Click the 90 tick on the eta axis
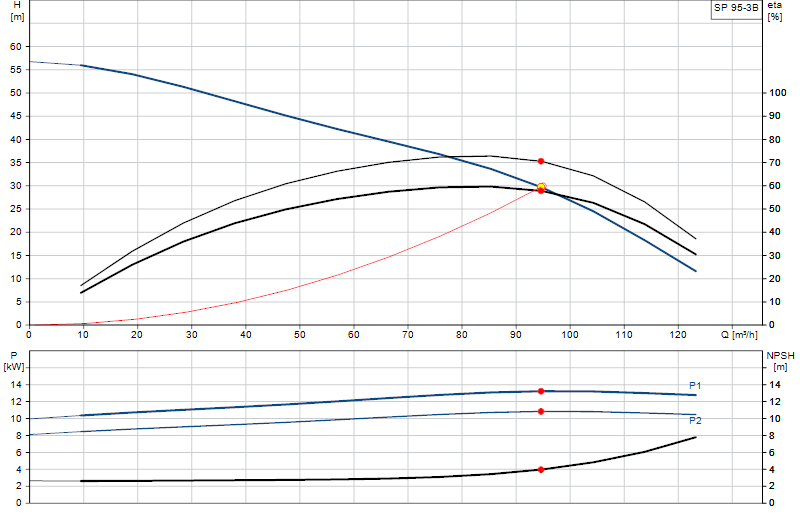The height and width of the screenshot is (520, 800). (x=775, y=116)
